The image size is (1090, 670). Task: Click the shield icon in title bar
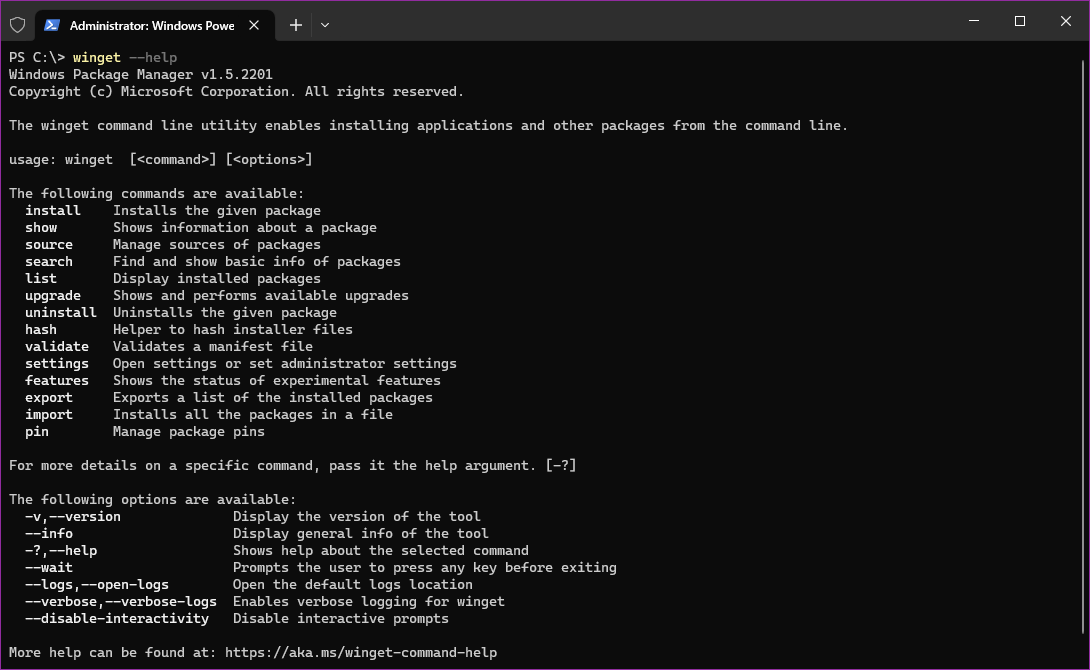pyautogui.click(x=17, y=25)
